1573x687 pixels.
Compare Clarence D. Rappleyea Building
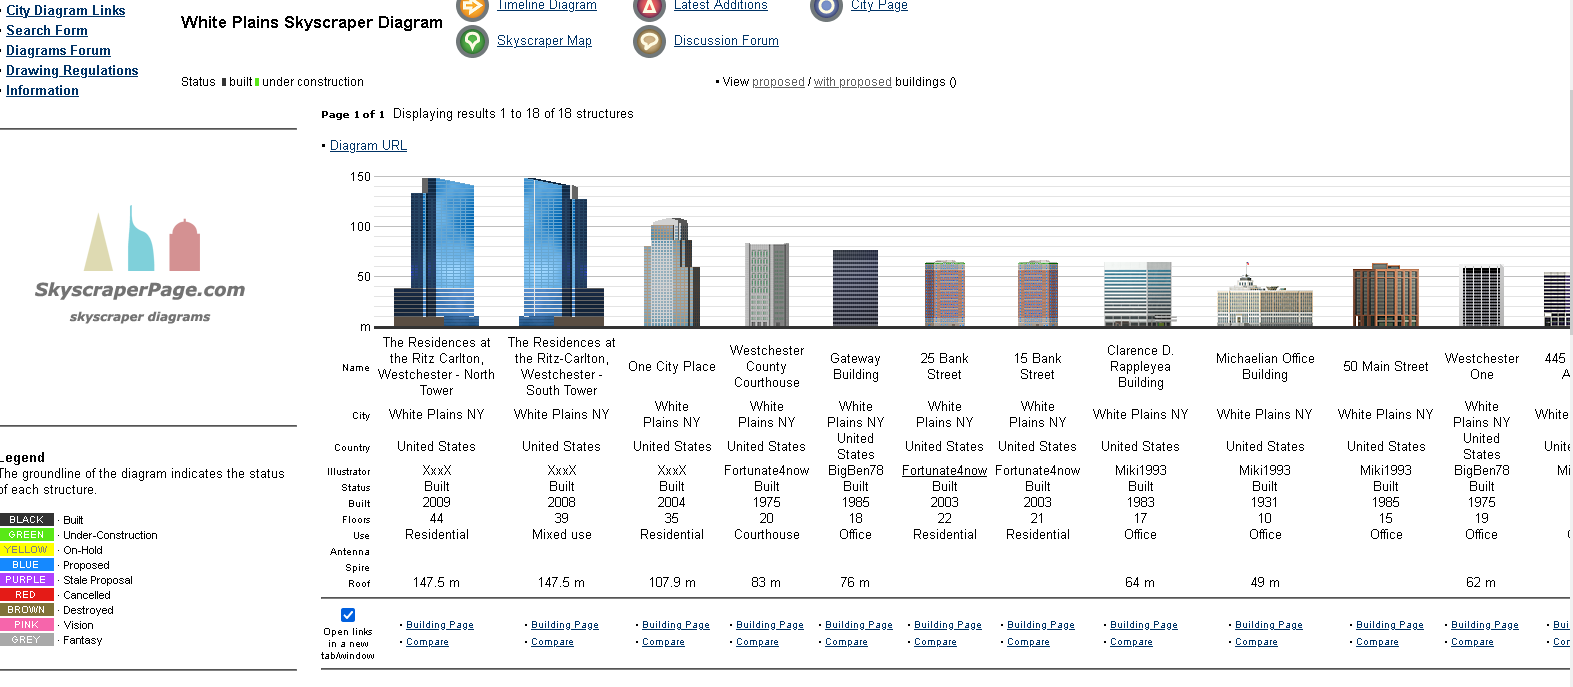[x=1131, y=642]
